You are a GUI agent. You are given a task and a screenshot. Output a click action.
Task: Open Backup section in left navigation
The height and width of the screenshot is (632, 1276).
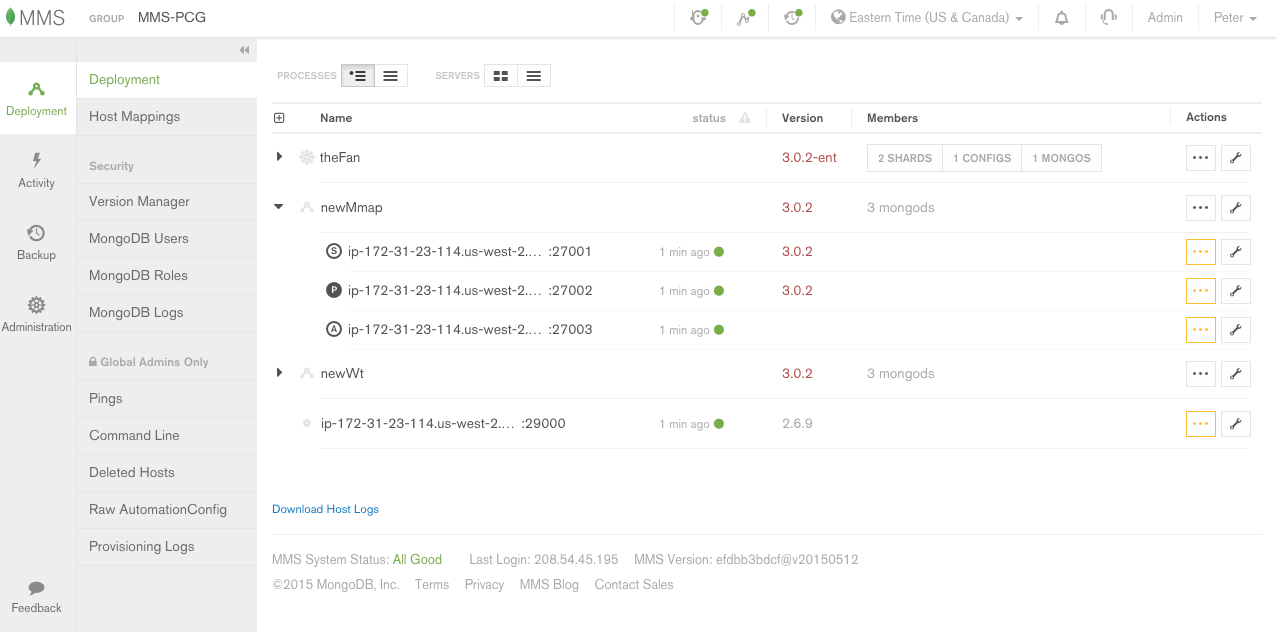[37, 242]
